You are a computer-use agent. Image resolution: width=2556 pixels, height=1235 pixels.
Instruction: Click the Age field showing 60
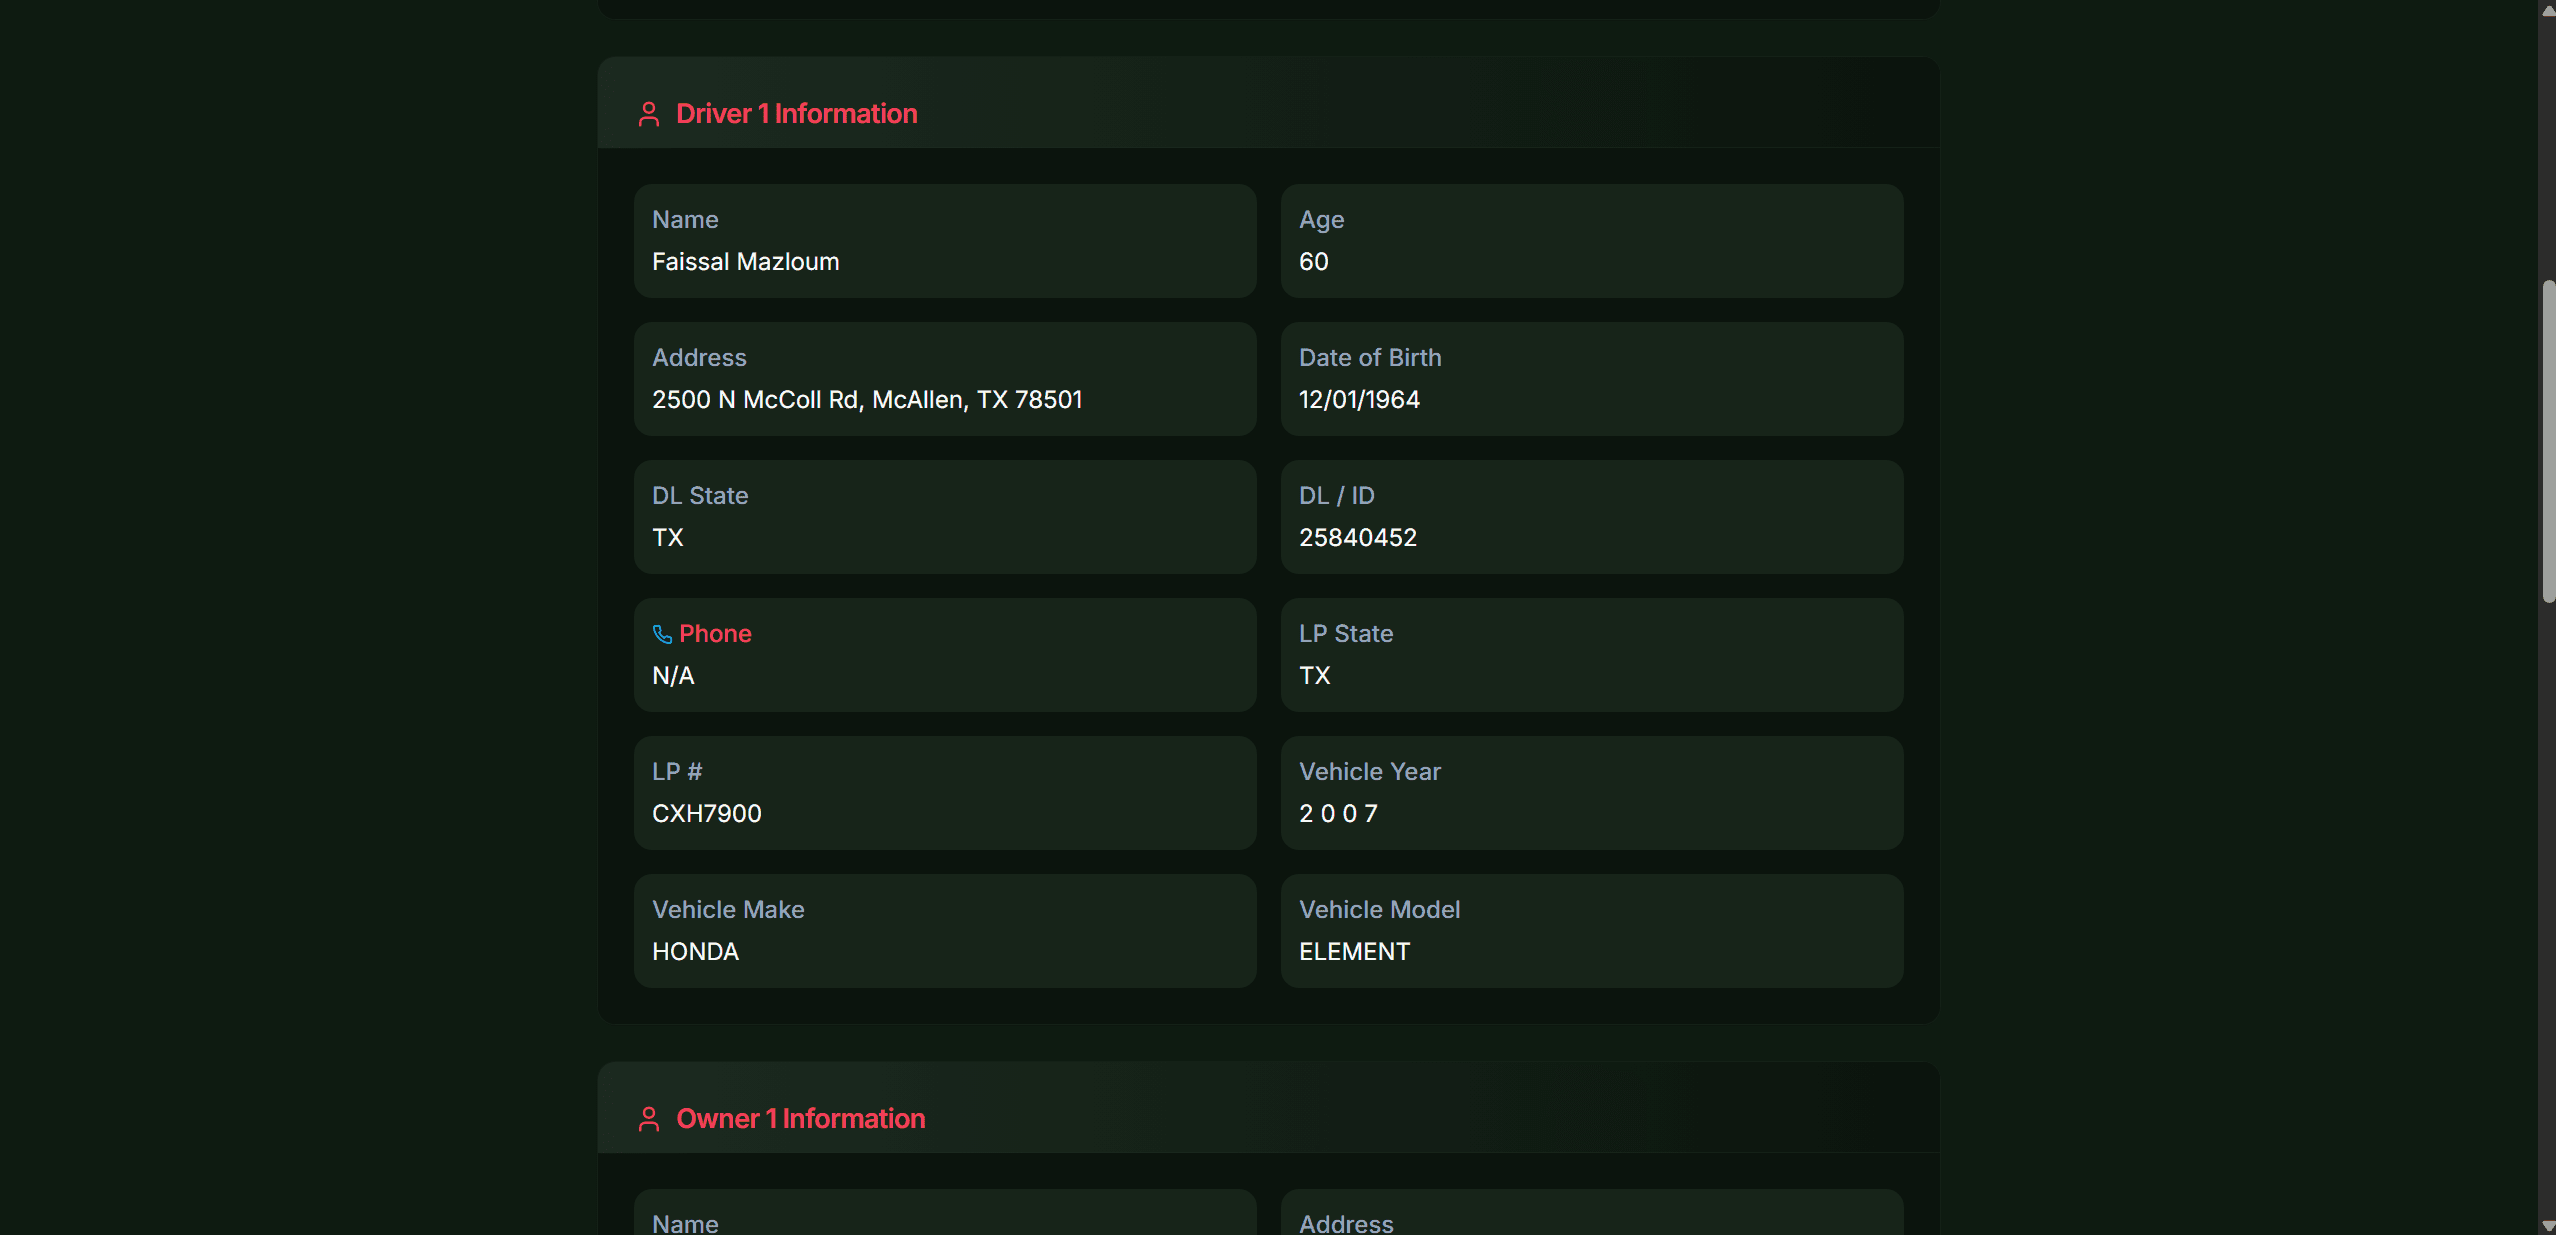click(1590, 240)
